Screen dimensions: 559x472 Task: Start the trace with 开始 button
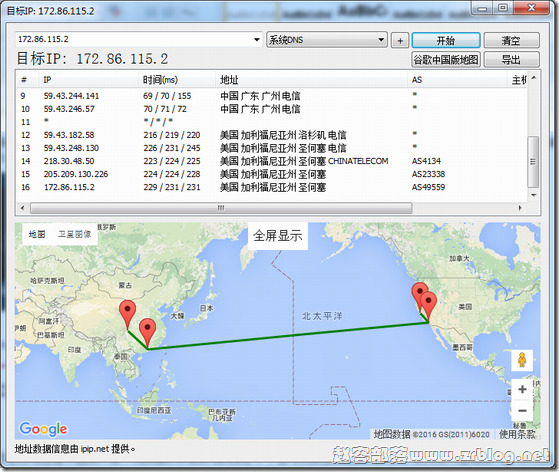(x=446, y=40)
